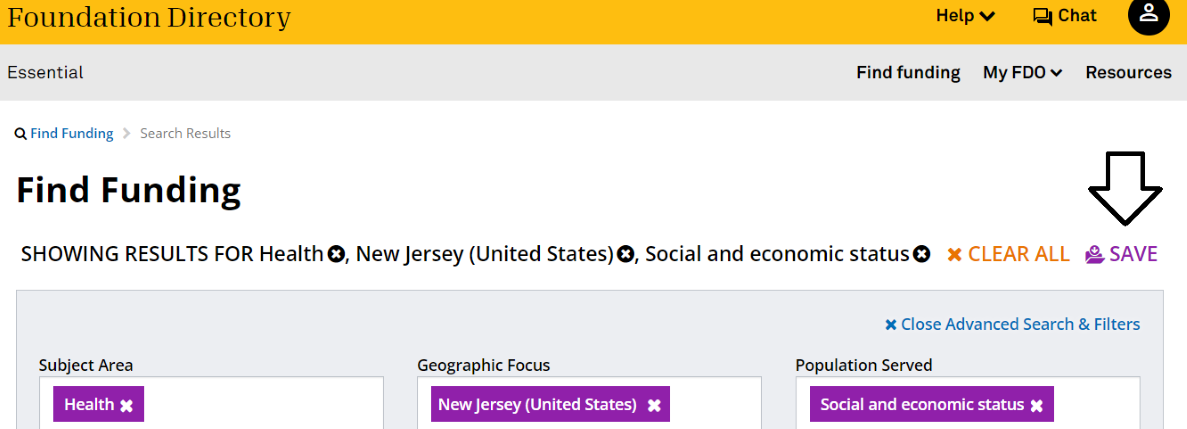The height and width of the screenshot is (429, 1187).
Task: Open Chat support
Action: [x=1064, y=16]
